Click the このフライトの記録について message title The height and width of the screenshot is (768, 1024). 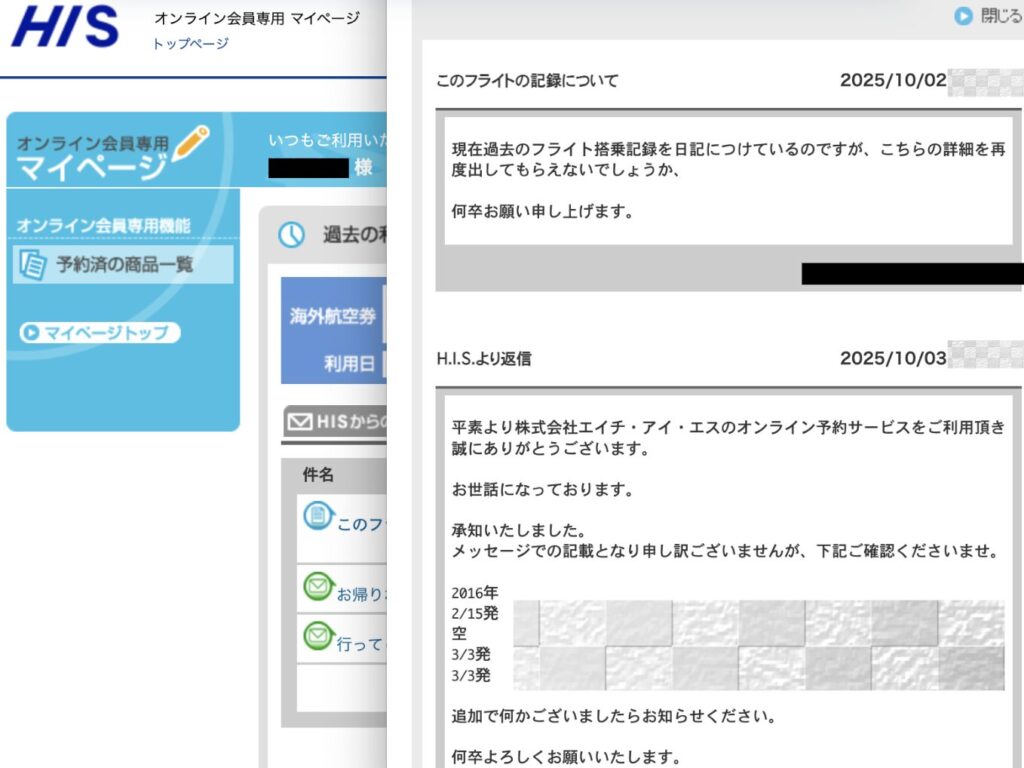[527, 81]
